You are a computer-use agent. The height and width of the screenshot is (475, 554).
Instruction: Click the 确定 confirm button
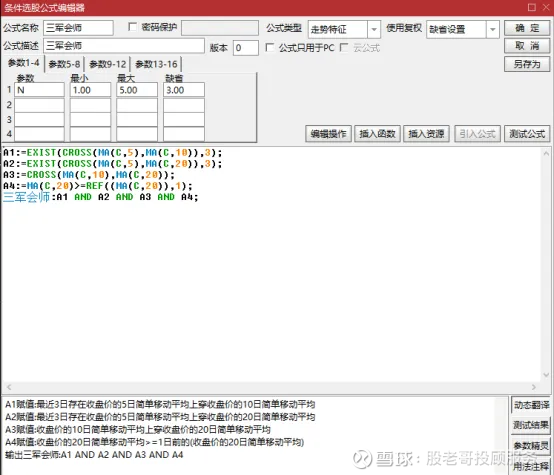[x=527, y=28]
